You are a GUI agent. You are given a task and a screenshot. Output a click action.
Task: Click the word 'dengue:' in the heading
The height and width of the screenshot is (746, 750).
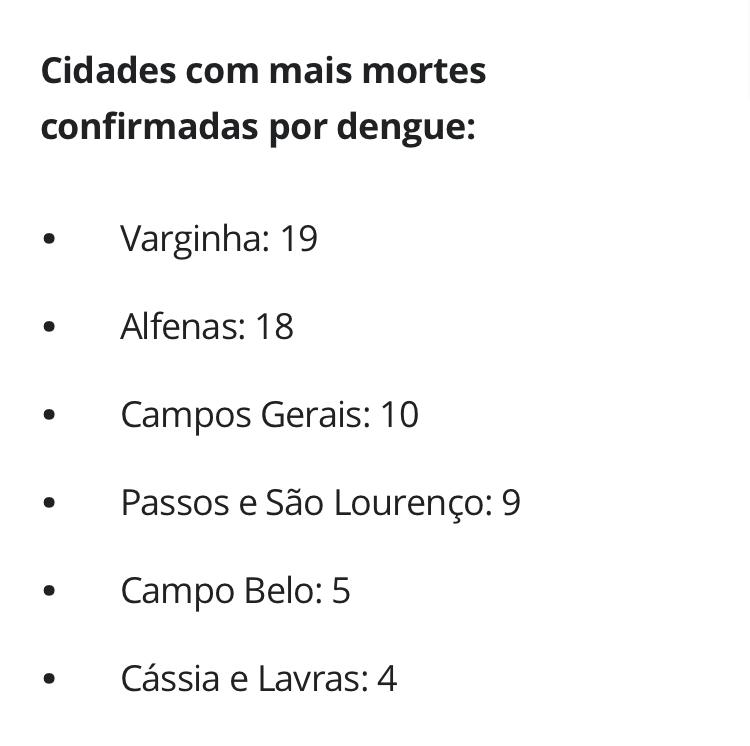(406, 127)
